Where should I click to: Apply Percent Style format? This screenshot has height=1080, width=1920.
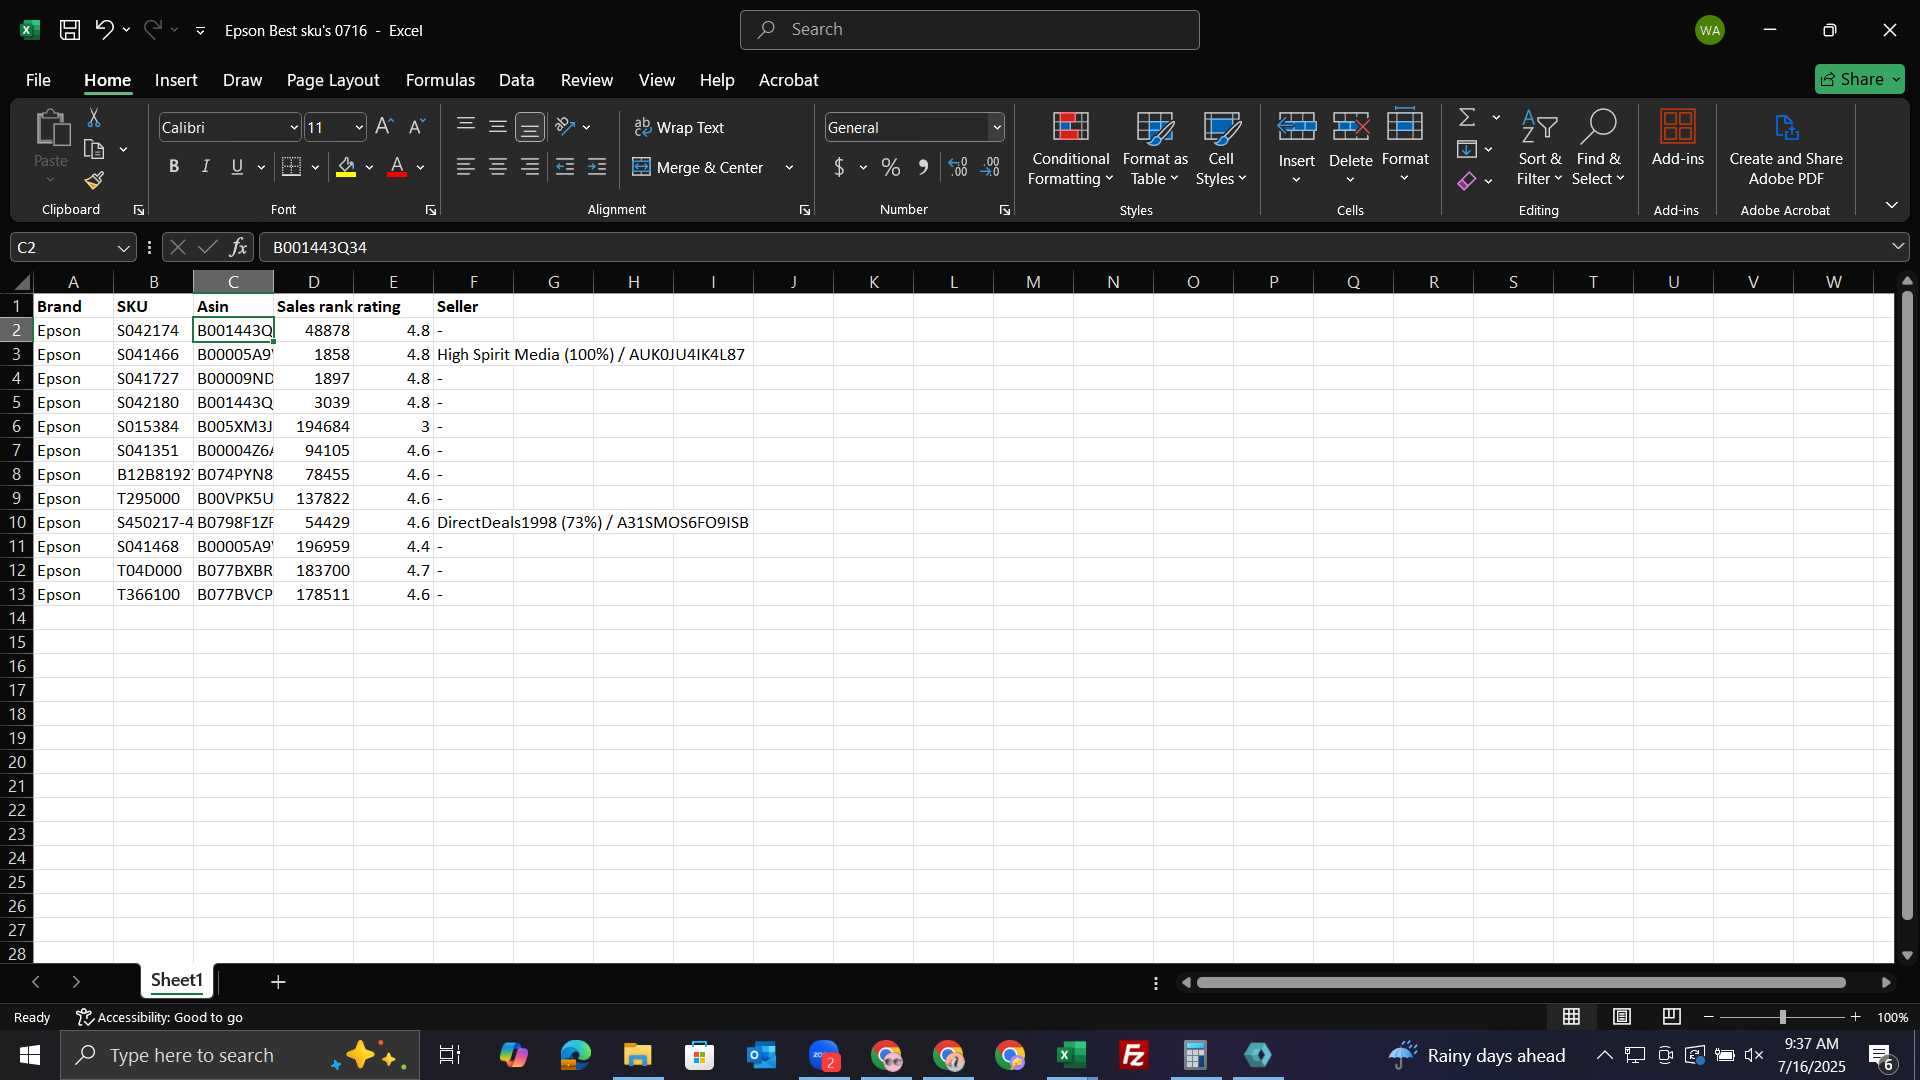coord(891,167)
